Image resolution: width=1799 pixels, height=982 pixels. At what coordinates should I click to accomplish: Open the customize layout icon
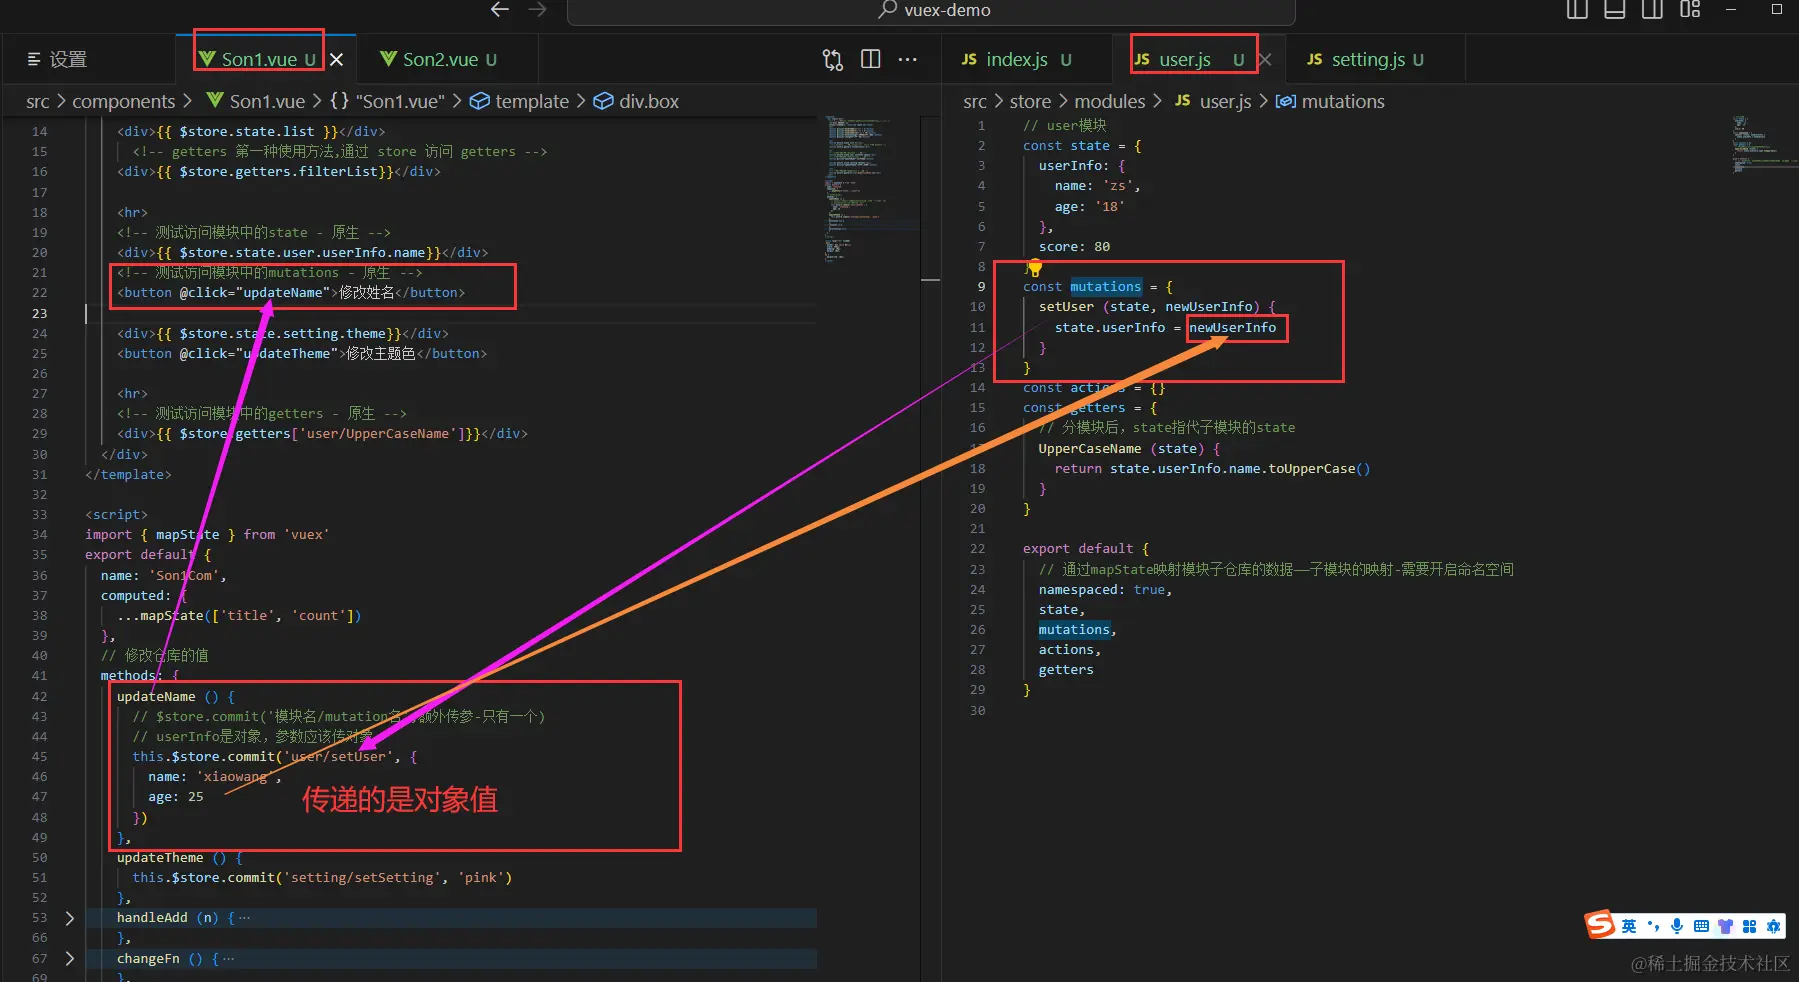coord(1690,10)
